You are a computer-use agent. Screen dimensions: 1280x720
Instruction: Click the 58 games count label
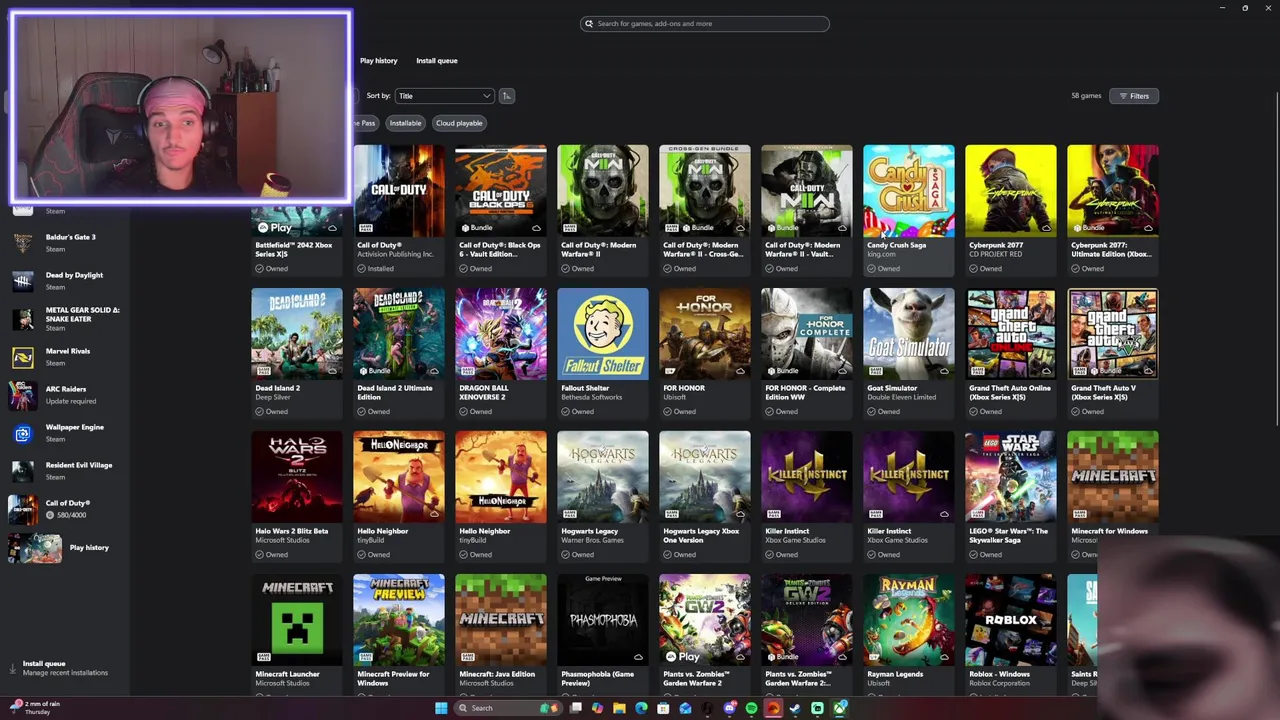[x=1086, y=96]
